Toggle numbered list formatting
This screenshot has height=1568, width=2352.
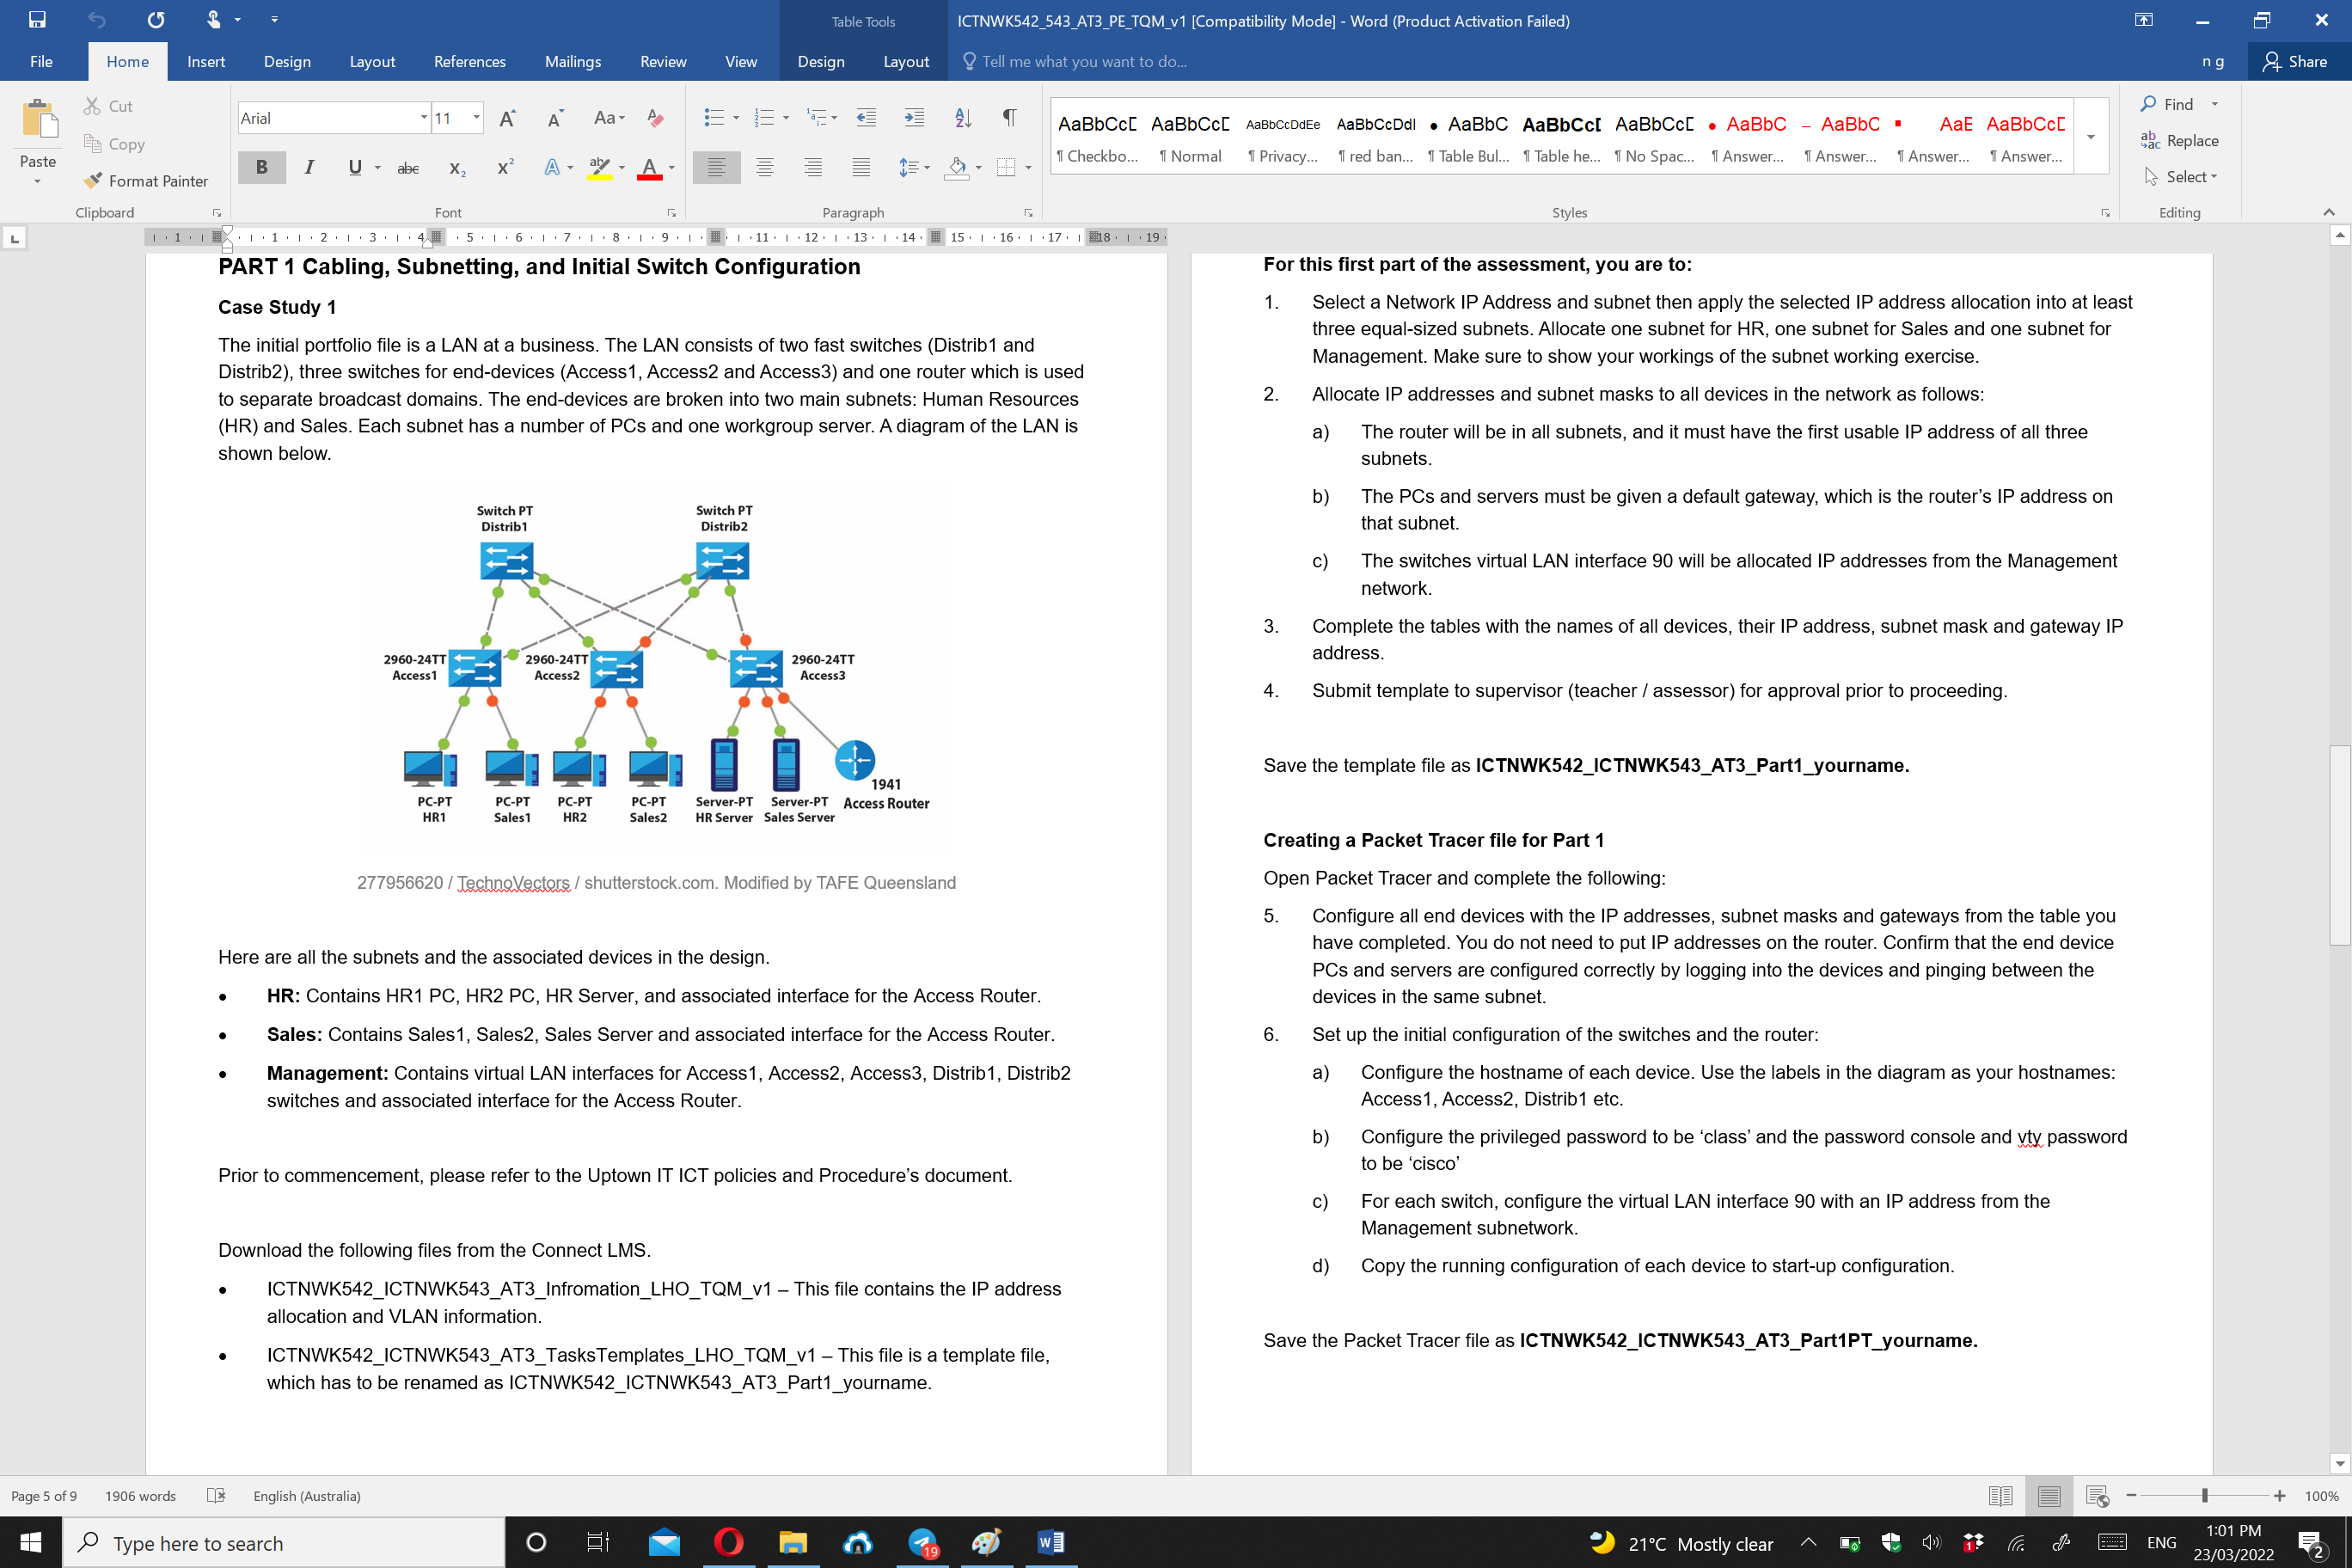pos(764,118)
